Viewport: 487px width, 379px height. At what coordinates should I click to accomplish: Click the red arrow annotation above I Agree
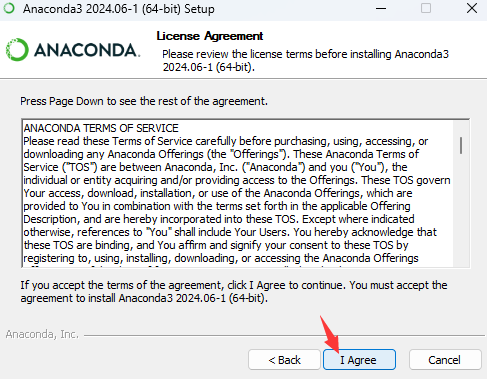coord(330,333)
